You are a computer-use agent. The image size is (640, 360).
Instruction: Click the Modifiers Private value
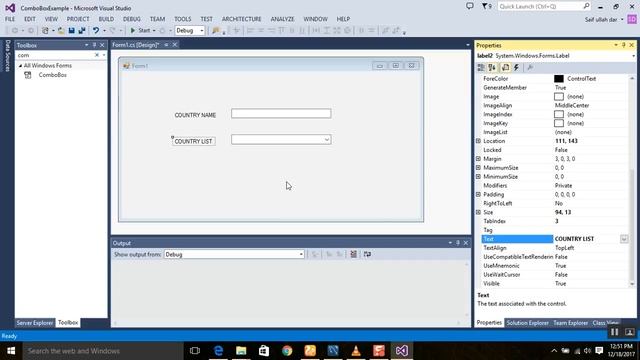563,186
